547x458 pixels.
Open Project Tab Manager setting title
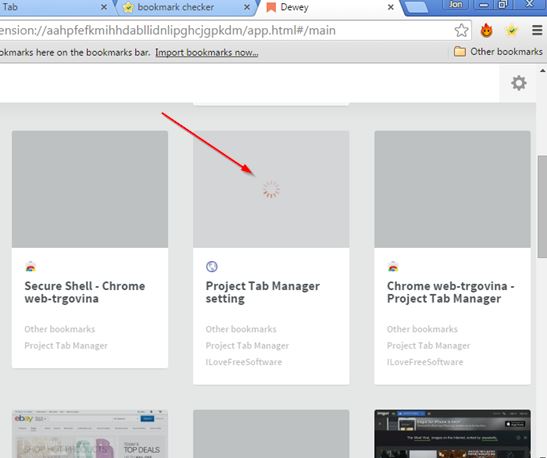[x=263, y=292]
